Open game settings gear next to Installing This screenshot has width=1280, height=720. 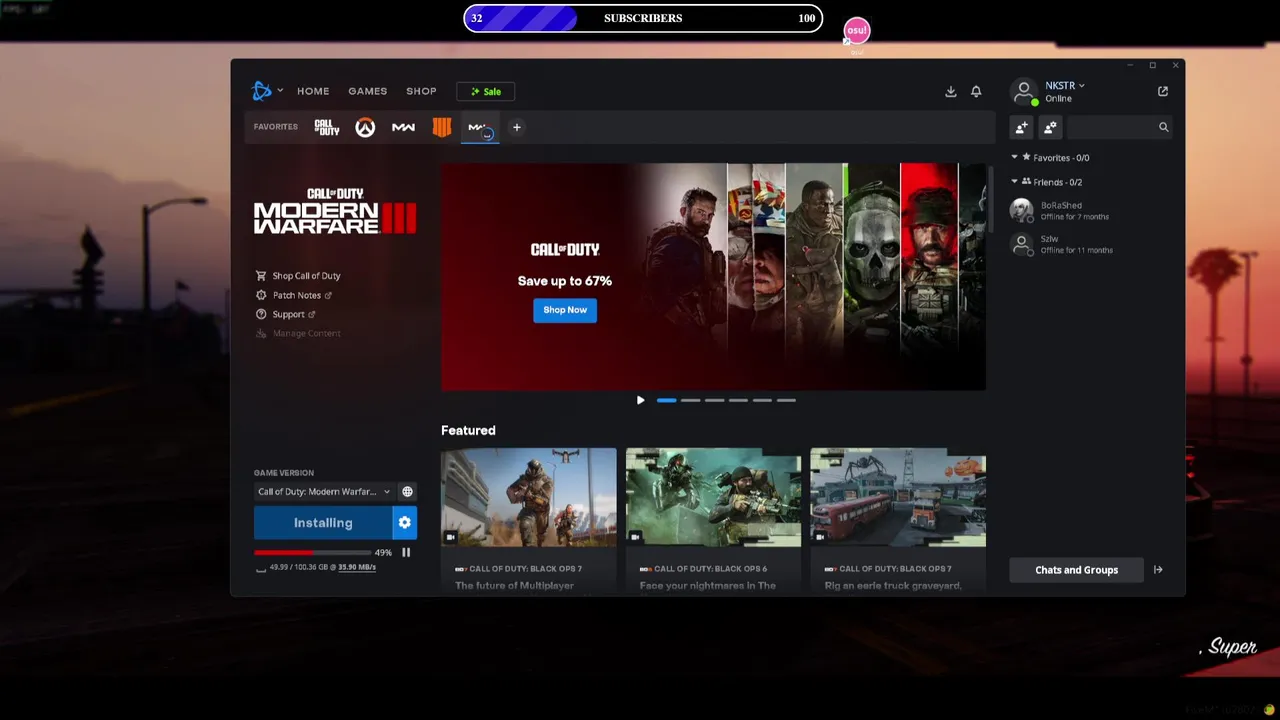pyautogui.click(x=405, y=523)
